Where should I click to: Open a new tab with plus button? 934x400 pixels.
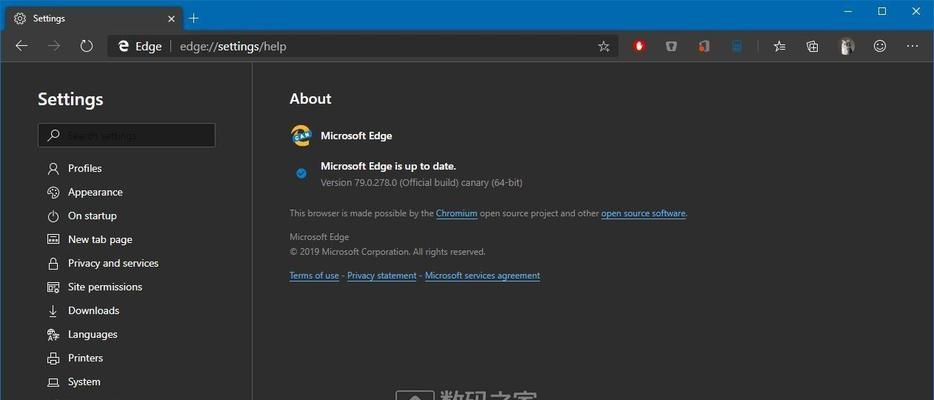[x=193, y=18]
